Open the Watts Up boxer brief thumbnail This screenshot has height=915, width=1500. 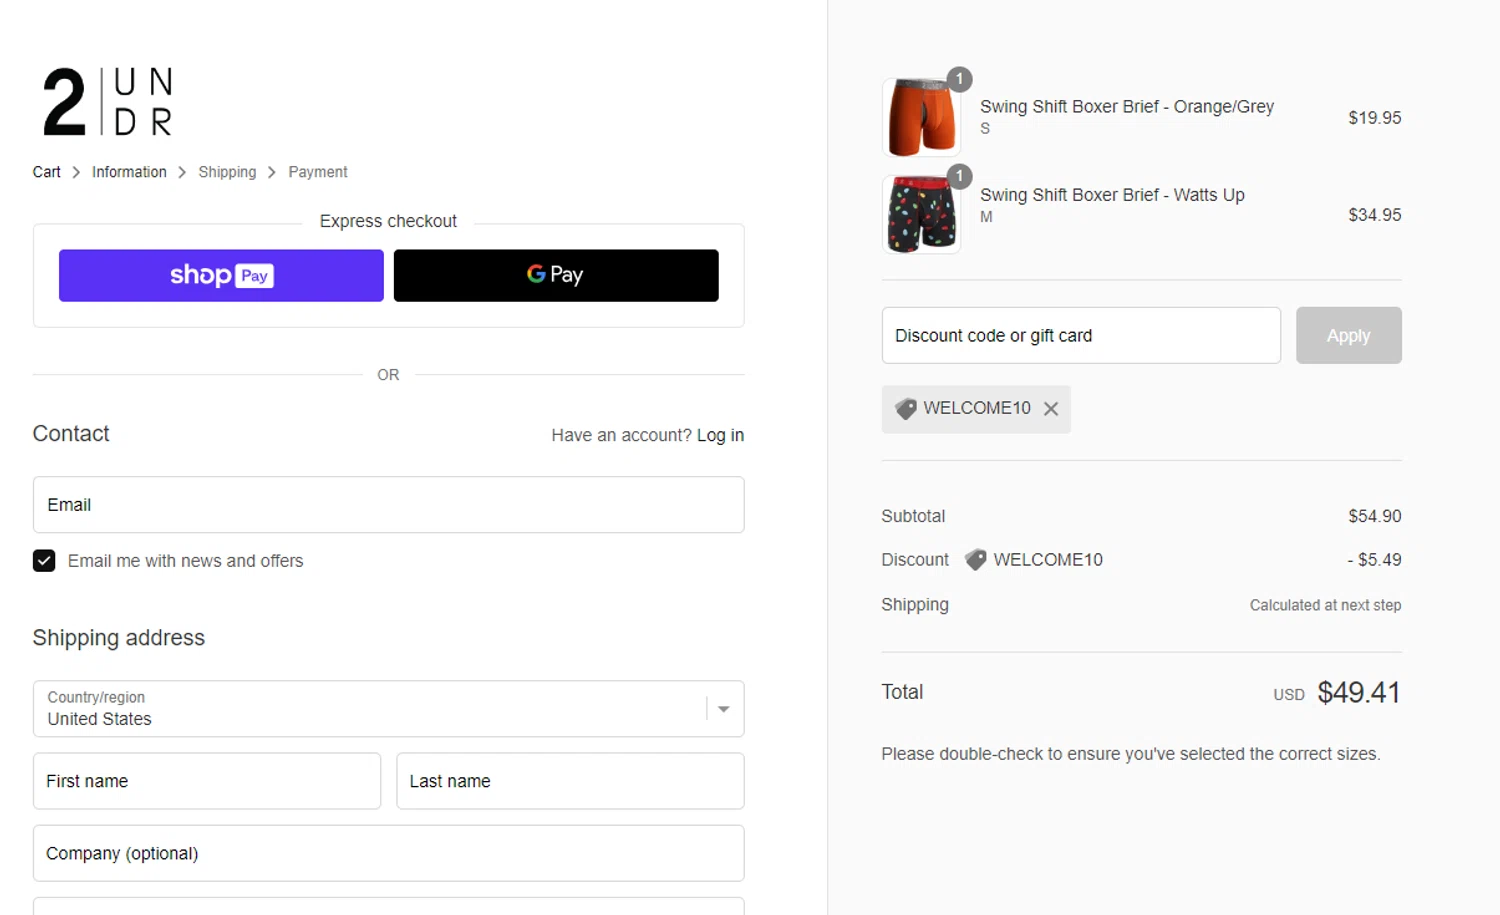pos(921,214)
